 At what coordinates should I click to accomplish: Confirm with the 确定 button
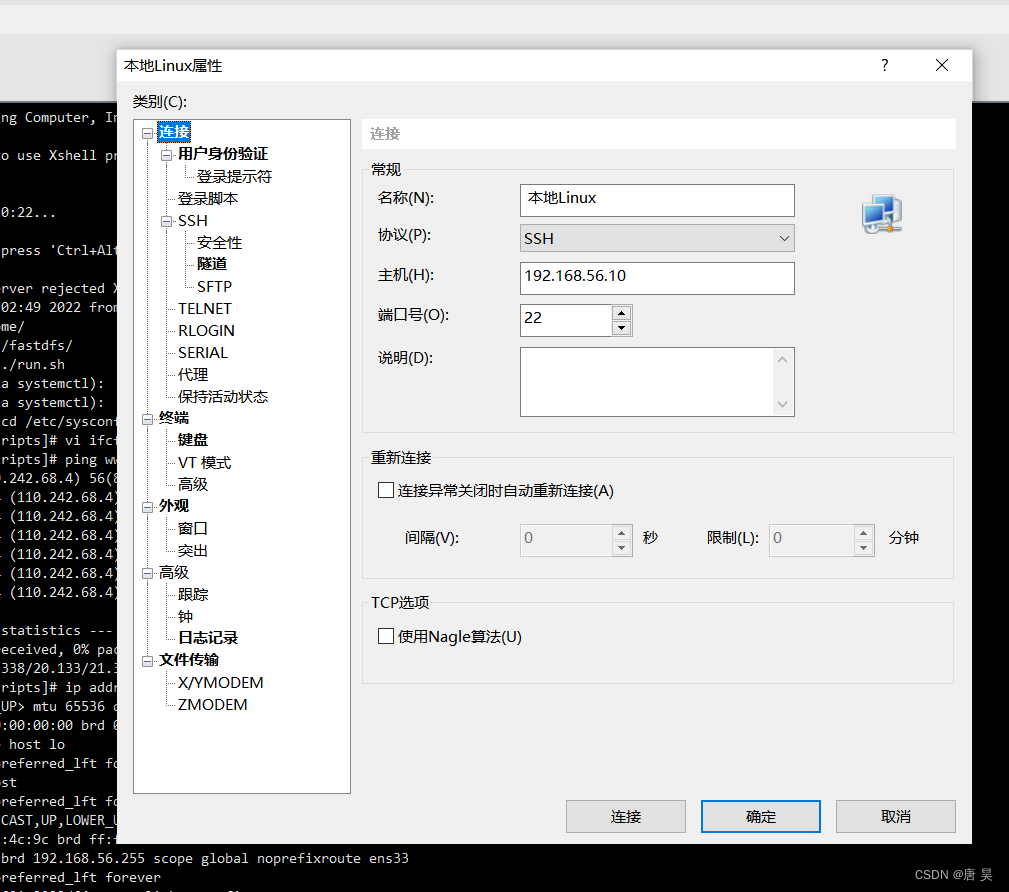761,816
